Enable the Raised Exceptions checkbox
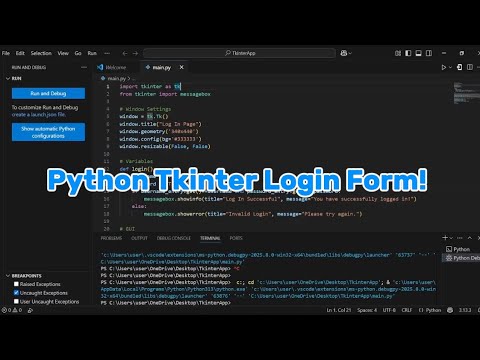The height and width of the screenshot is (360, 480). pos(16,284)
